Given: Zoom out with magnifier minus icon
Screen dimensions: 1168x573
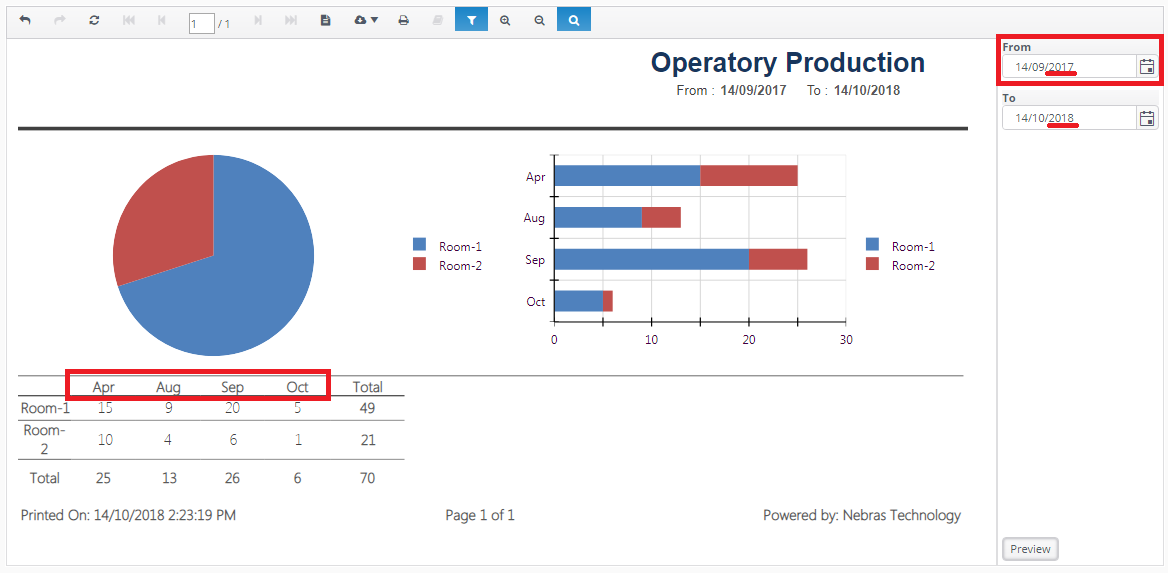Looking at the screenshot, I should tap(539, 20).
